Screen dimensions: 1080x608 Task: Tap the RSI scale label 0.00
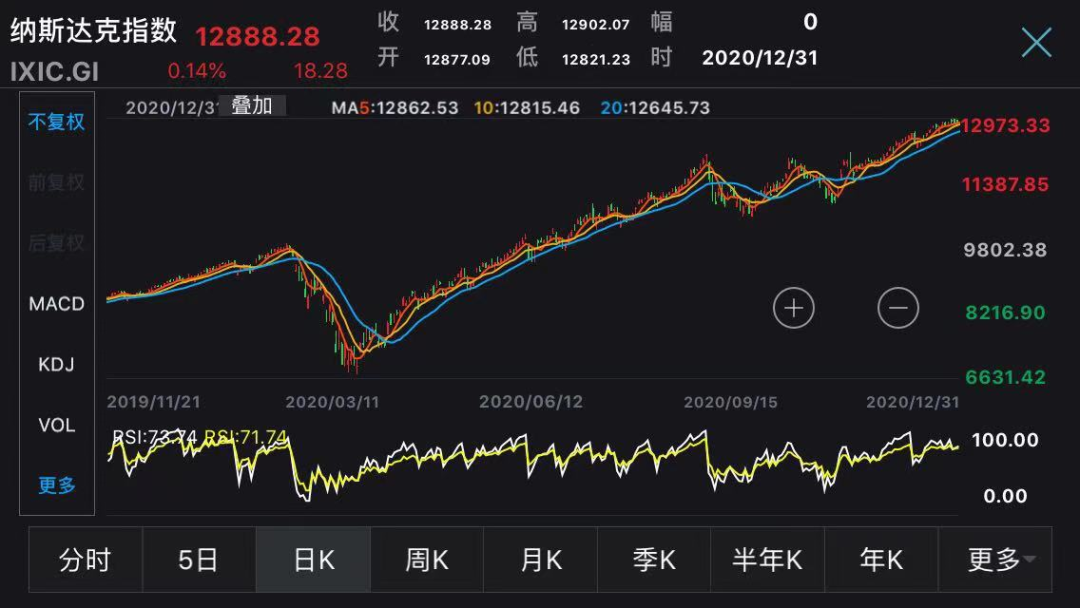point(1005,496)
